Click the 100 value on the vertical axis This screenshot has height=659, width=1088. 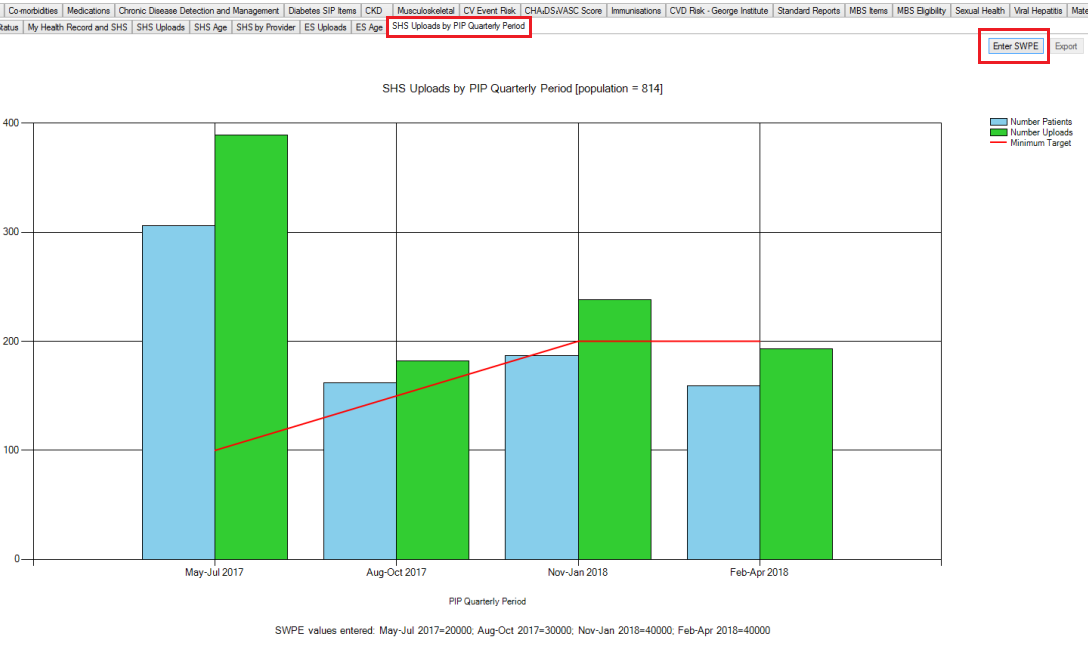[11, 450]
